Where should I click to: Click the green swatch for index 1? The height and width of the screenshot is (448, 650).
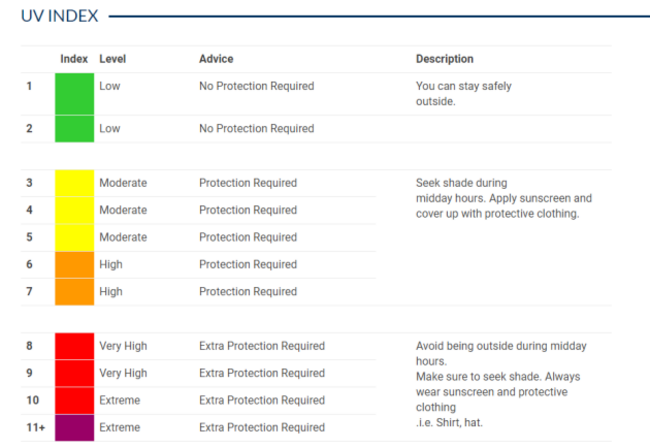tap(75, 94)
